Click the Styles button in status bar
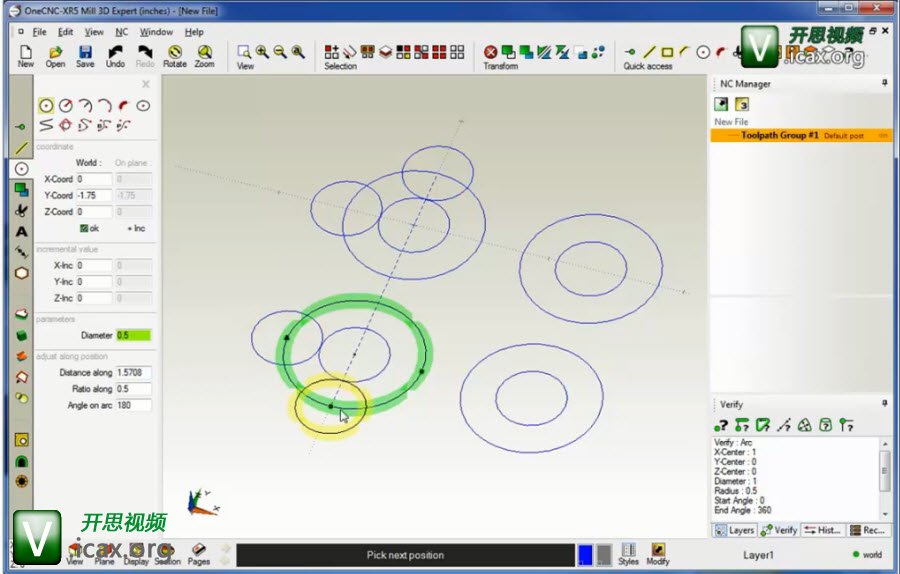 [x=628, y=553]
